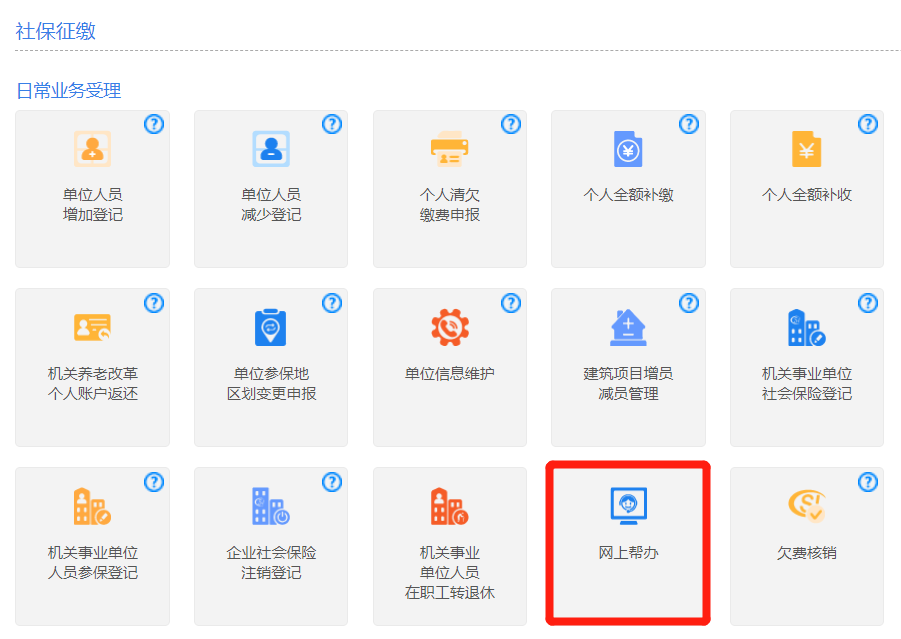Click the orange 个人全额补收 yuan icon

806,150
